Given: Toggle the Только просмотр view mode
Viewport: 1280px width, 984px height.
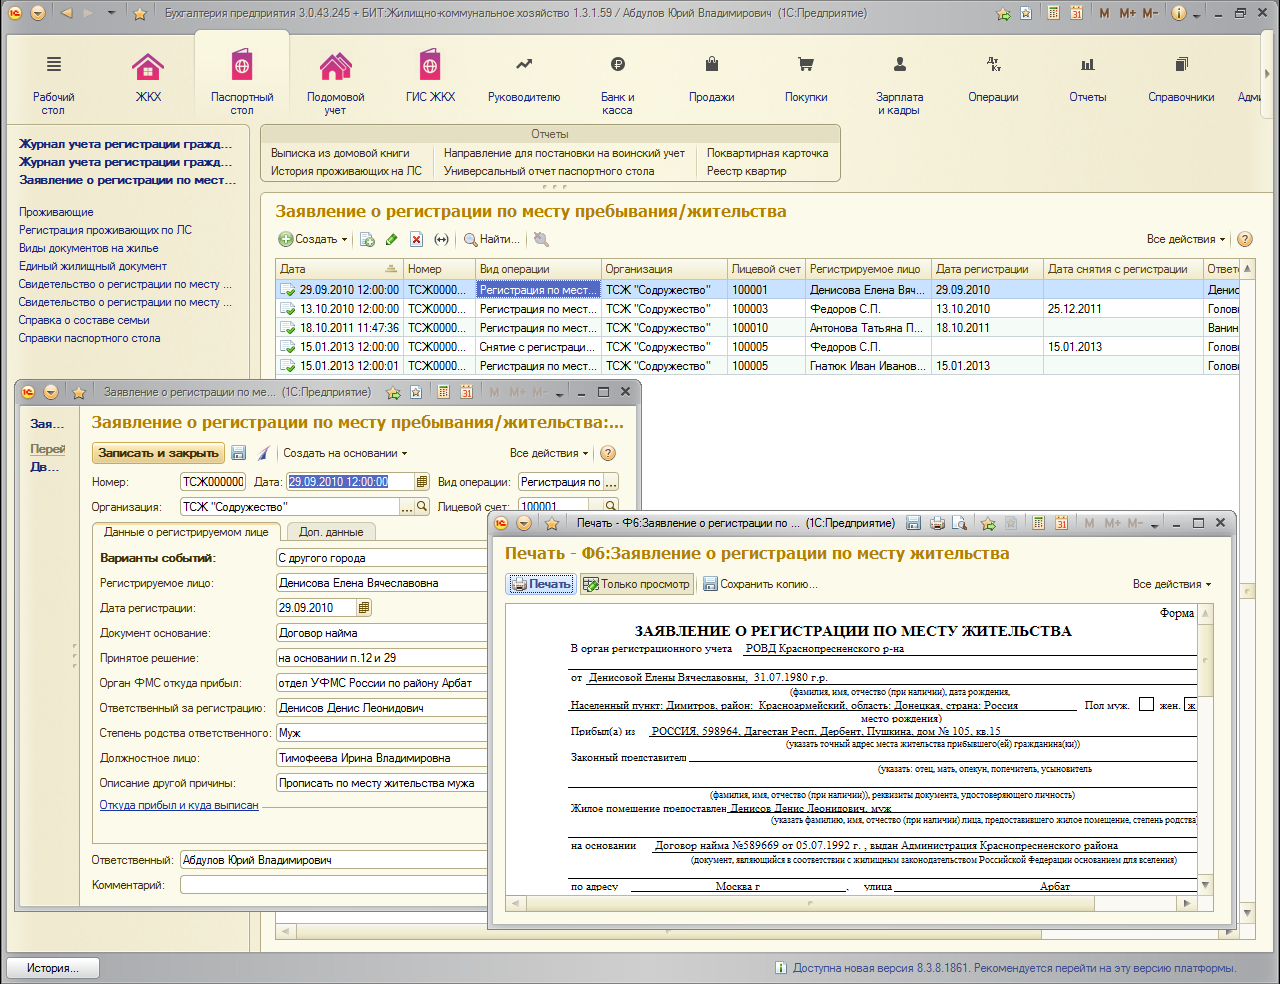Looking at the screenshot, I should [x=637, y=584].
